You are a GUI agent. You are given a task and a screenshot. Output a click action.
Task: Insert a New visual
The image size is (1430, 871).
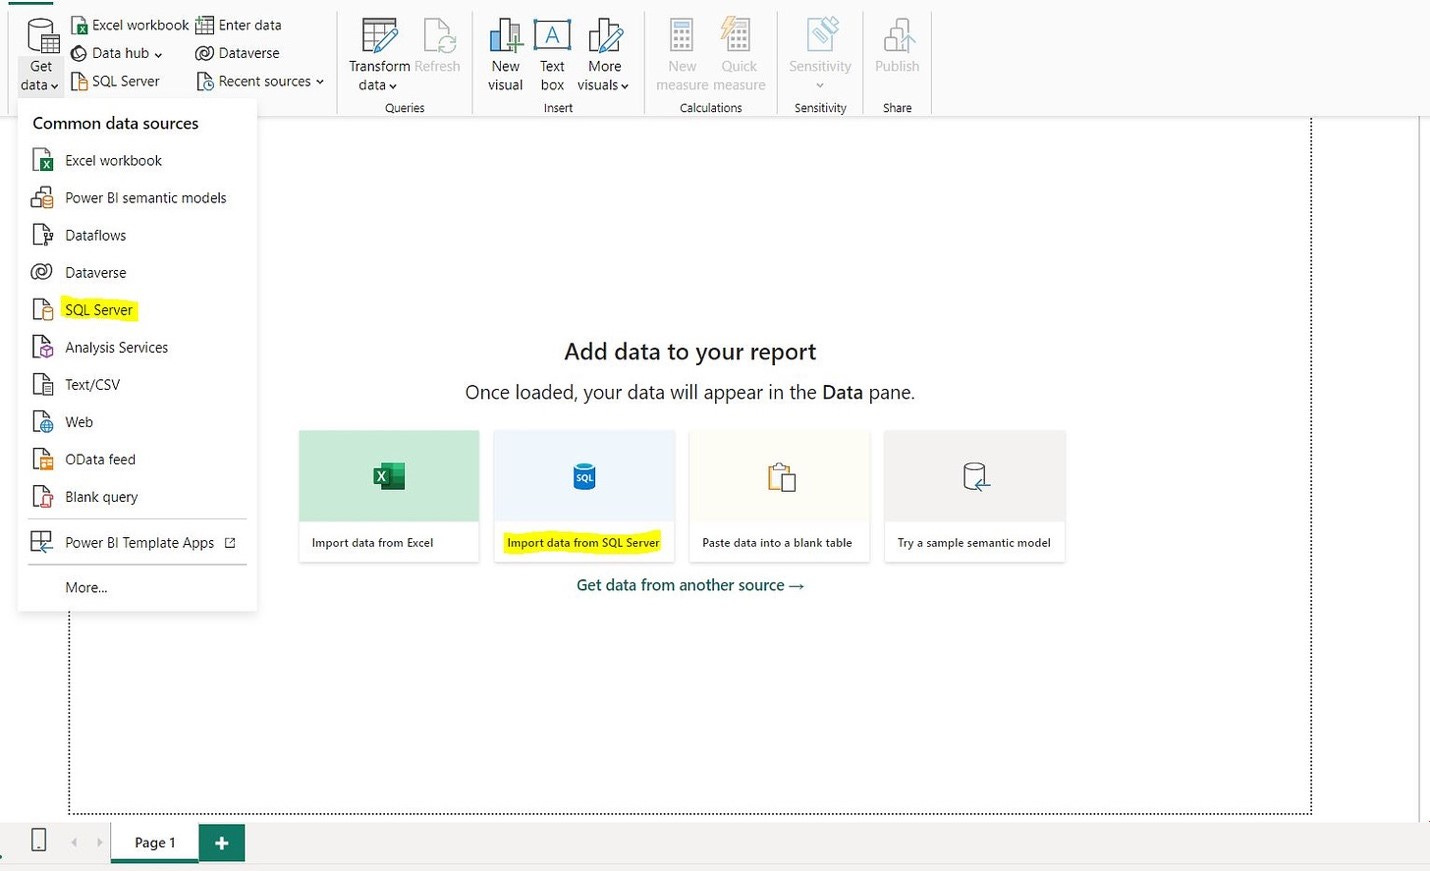coord(505,56)
